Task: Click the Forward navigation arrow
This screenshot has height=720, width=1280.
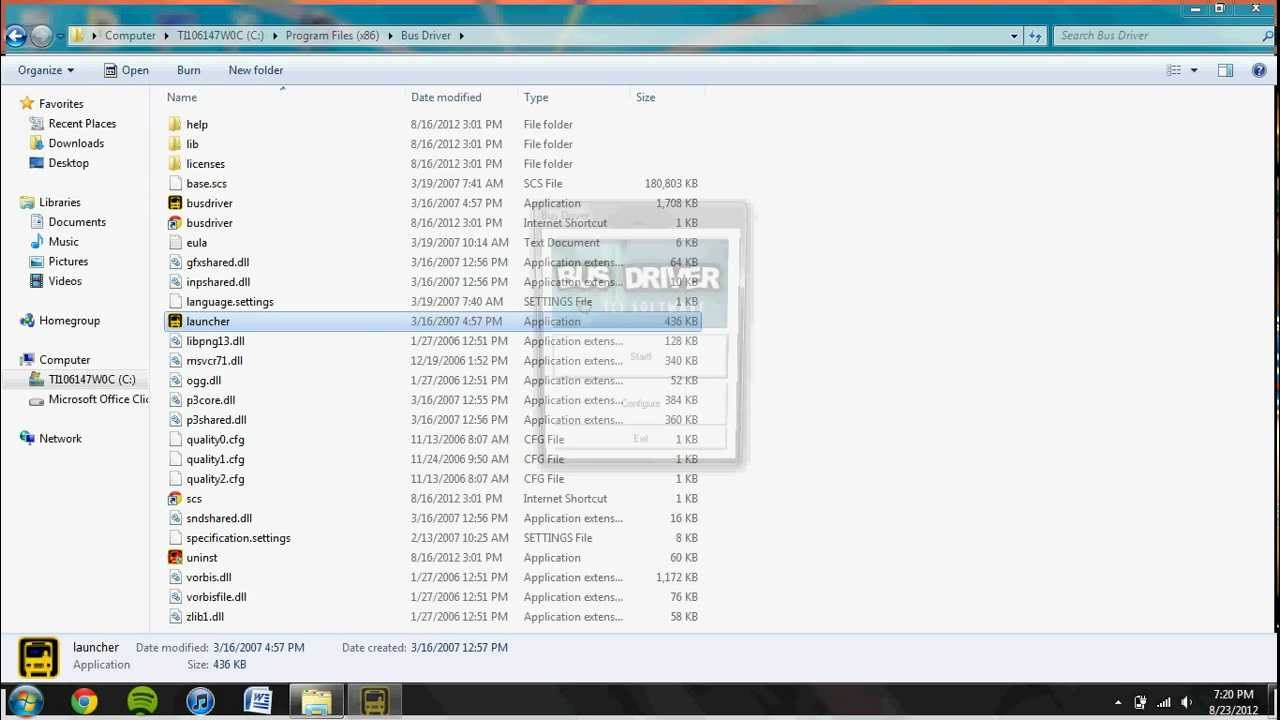Action: pyautogui.click(x=41, y=37)
